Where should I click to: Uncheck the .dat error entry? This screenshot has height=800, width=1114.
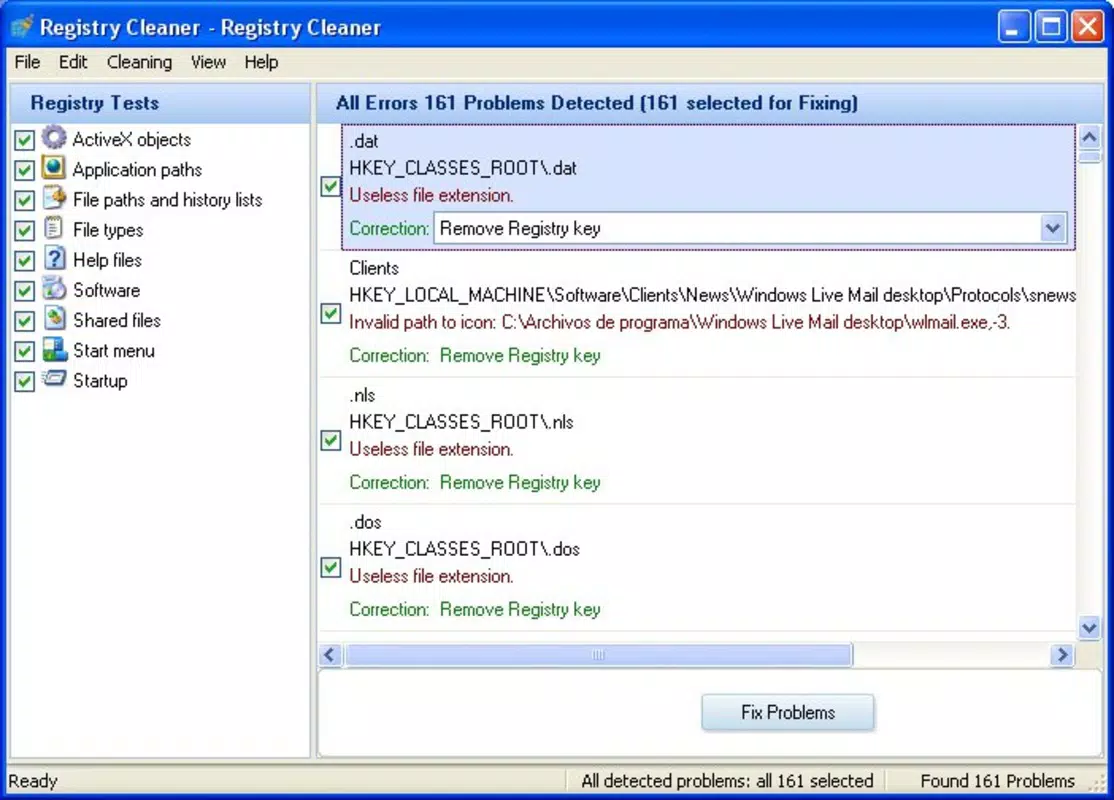click(x=330, y=186)
